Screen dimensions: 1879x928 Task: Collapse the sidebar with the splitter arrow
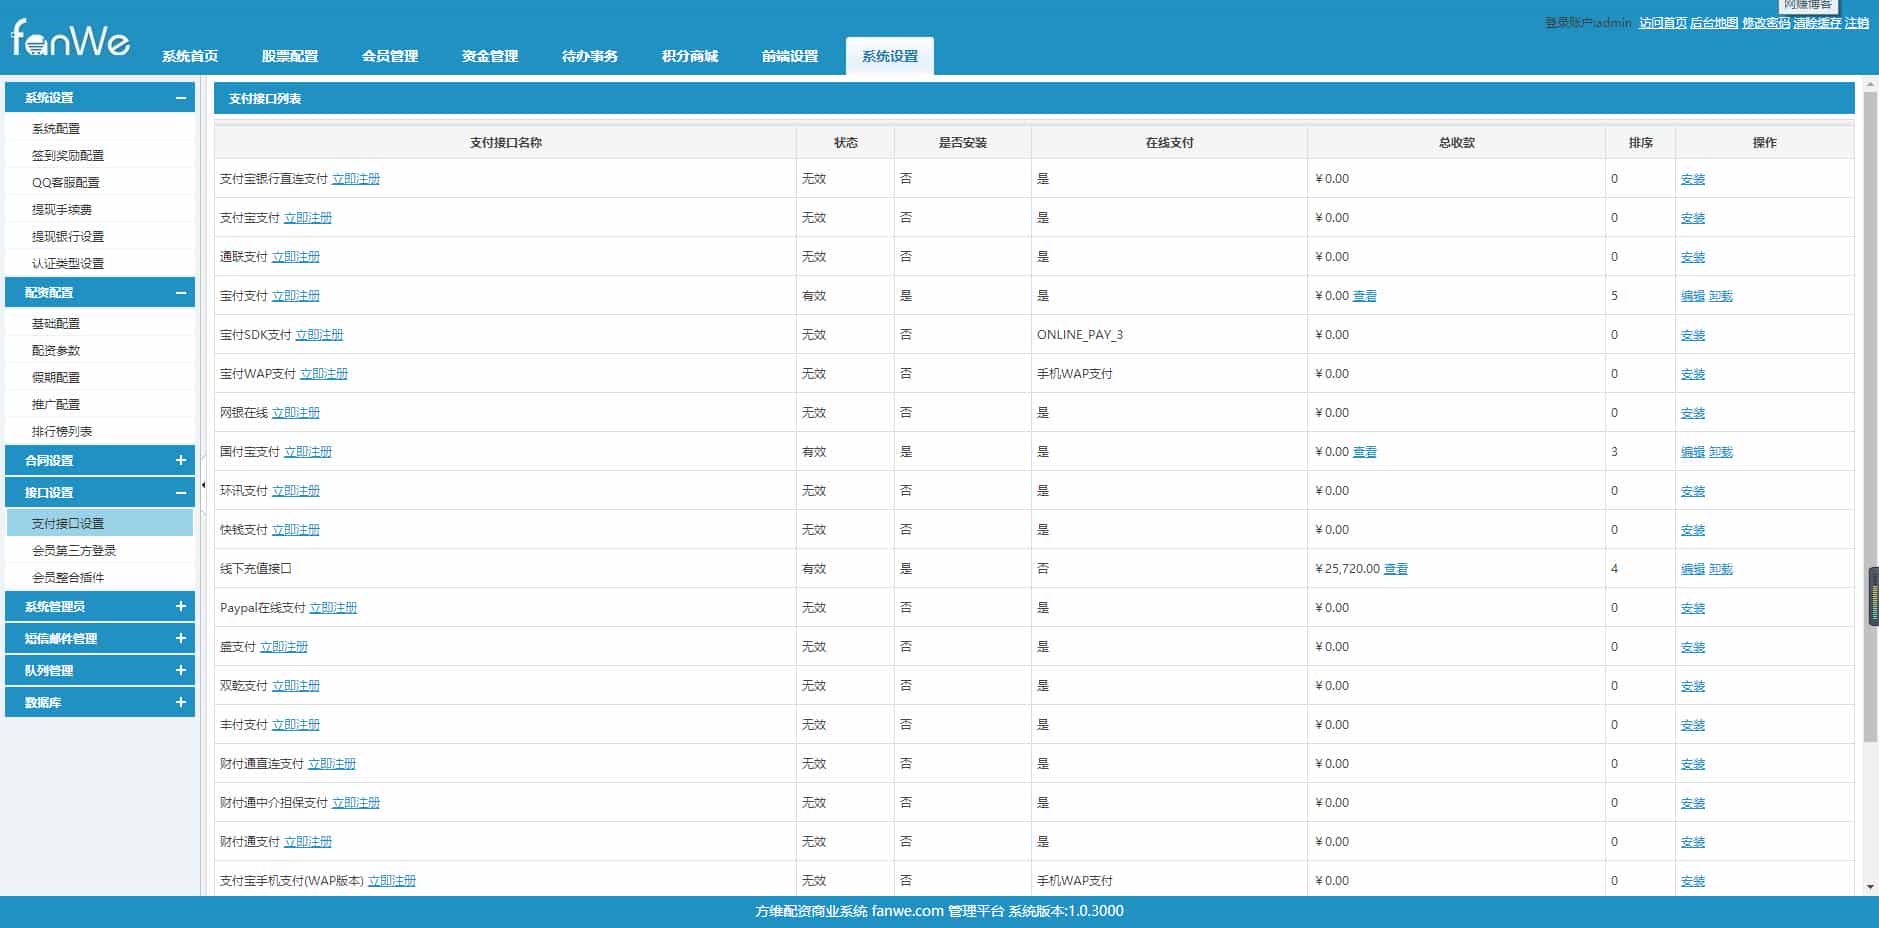point(203,485)
